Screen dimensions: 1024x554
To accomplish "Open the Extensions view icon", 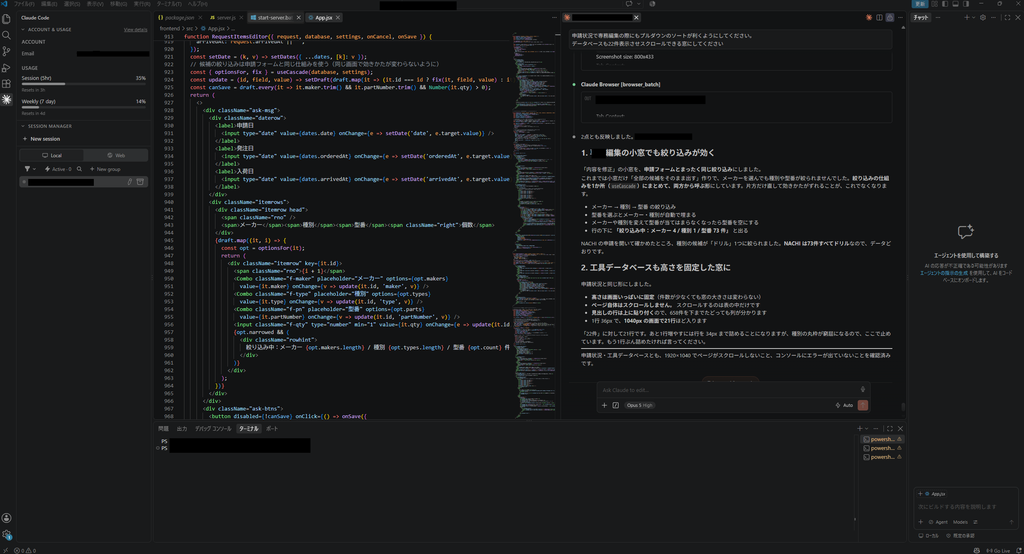I will [7, 84].
